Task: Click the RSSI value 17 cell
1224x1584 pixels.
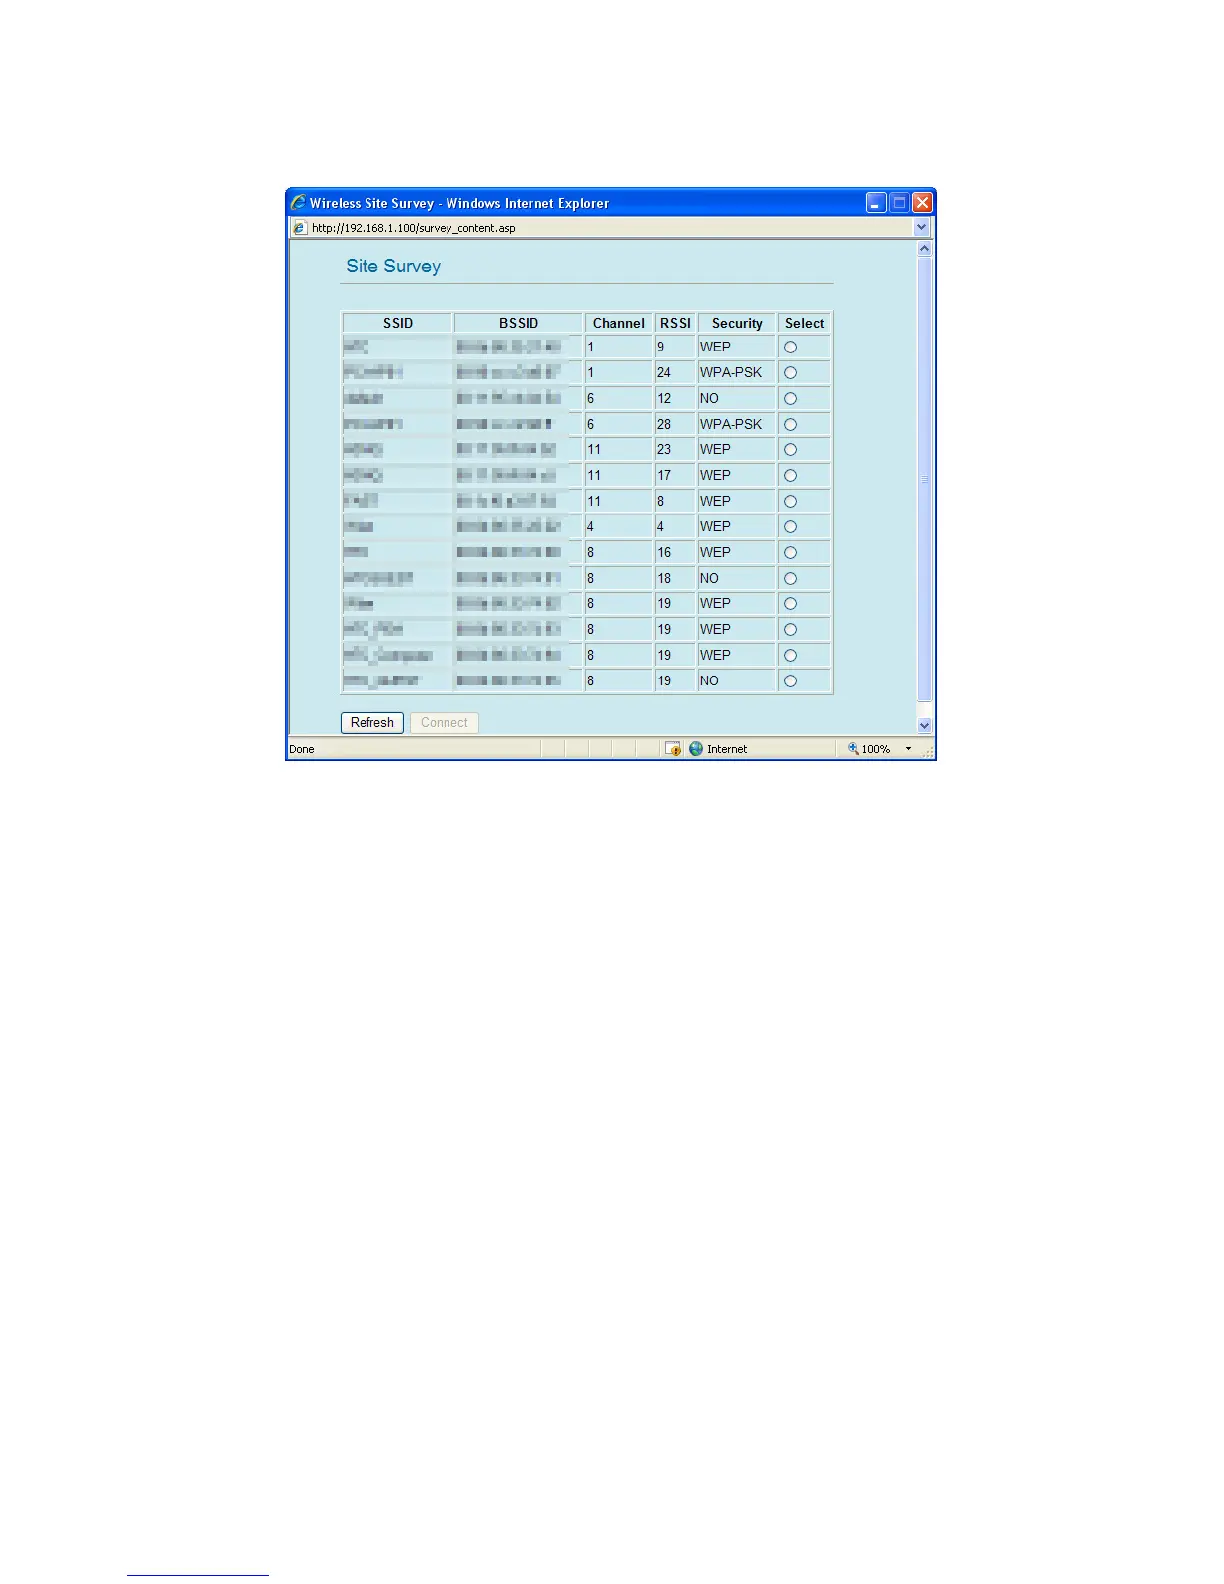Action: [675, 475]
